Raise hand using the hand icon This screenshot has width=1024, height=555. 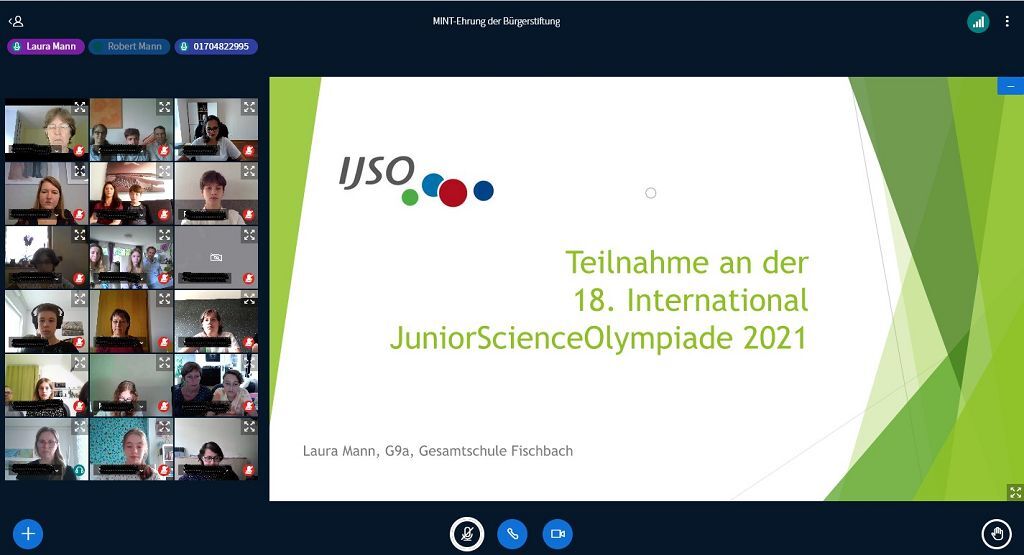click(x=995, y=534)
